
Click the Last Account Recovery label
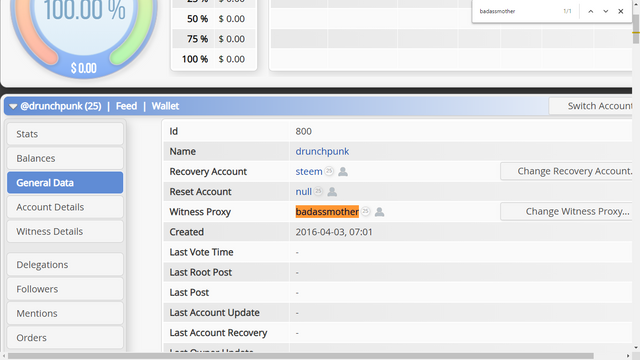point(218,333)
